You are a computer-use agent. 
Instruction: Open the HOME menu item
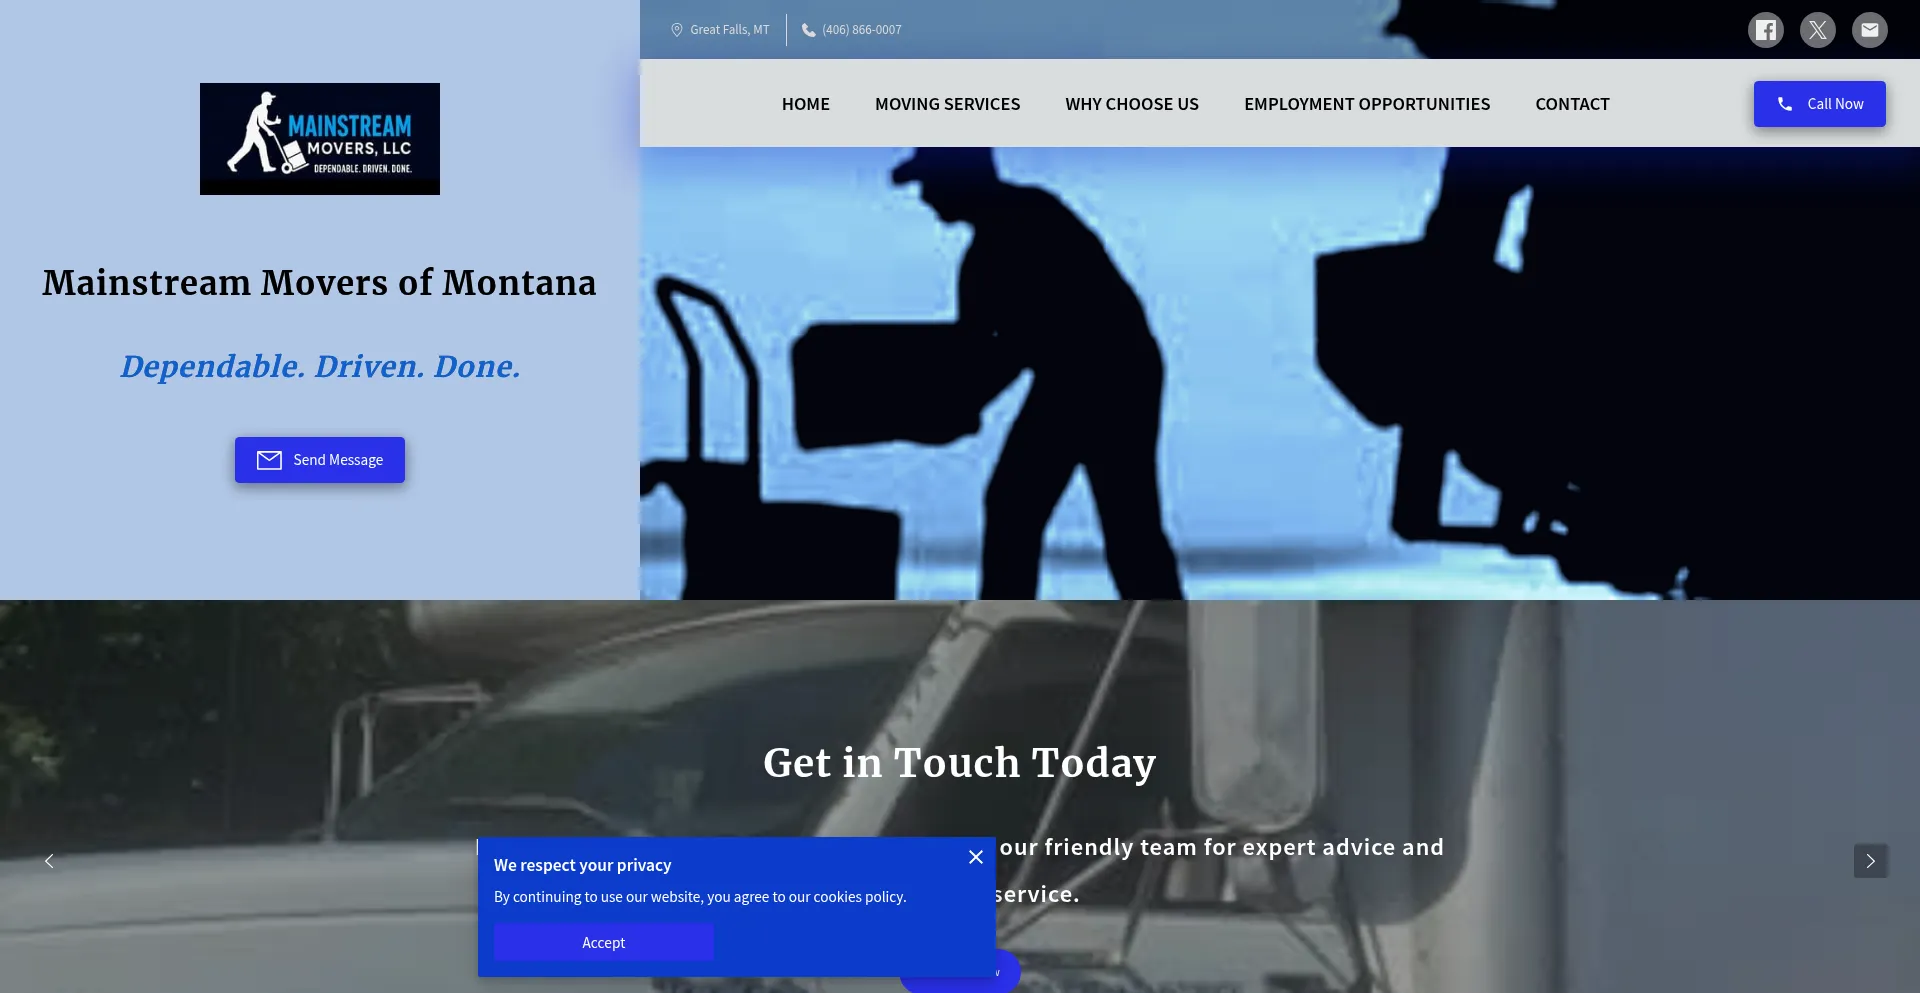tap(806, 104)
